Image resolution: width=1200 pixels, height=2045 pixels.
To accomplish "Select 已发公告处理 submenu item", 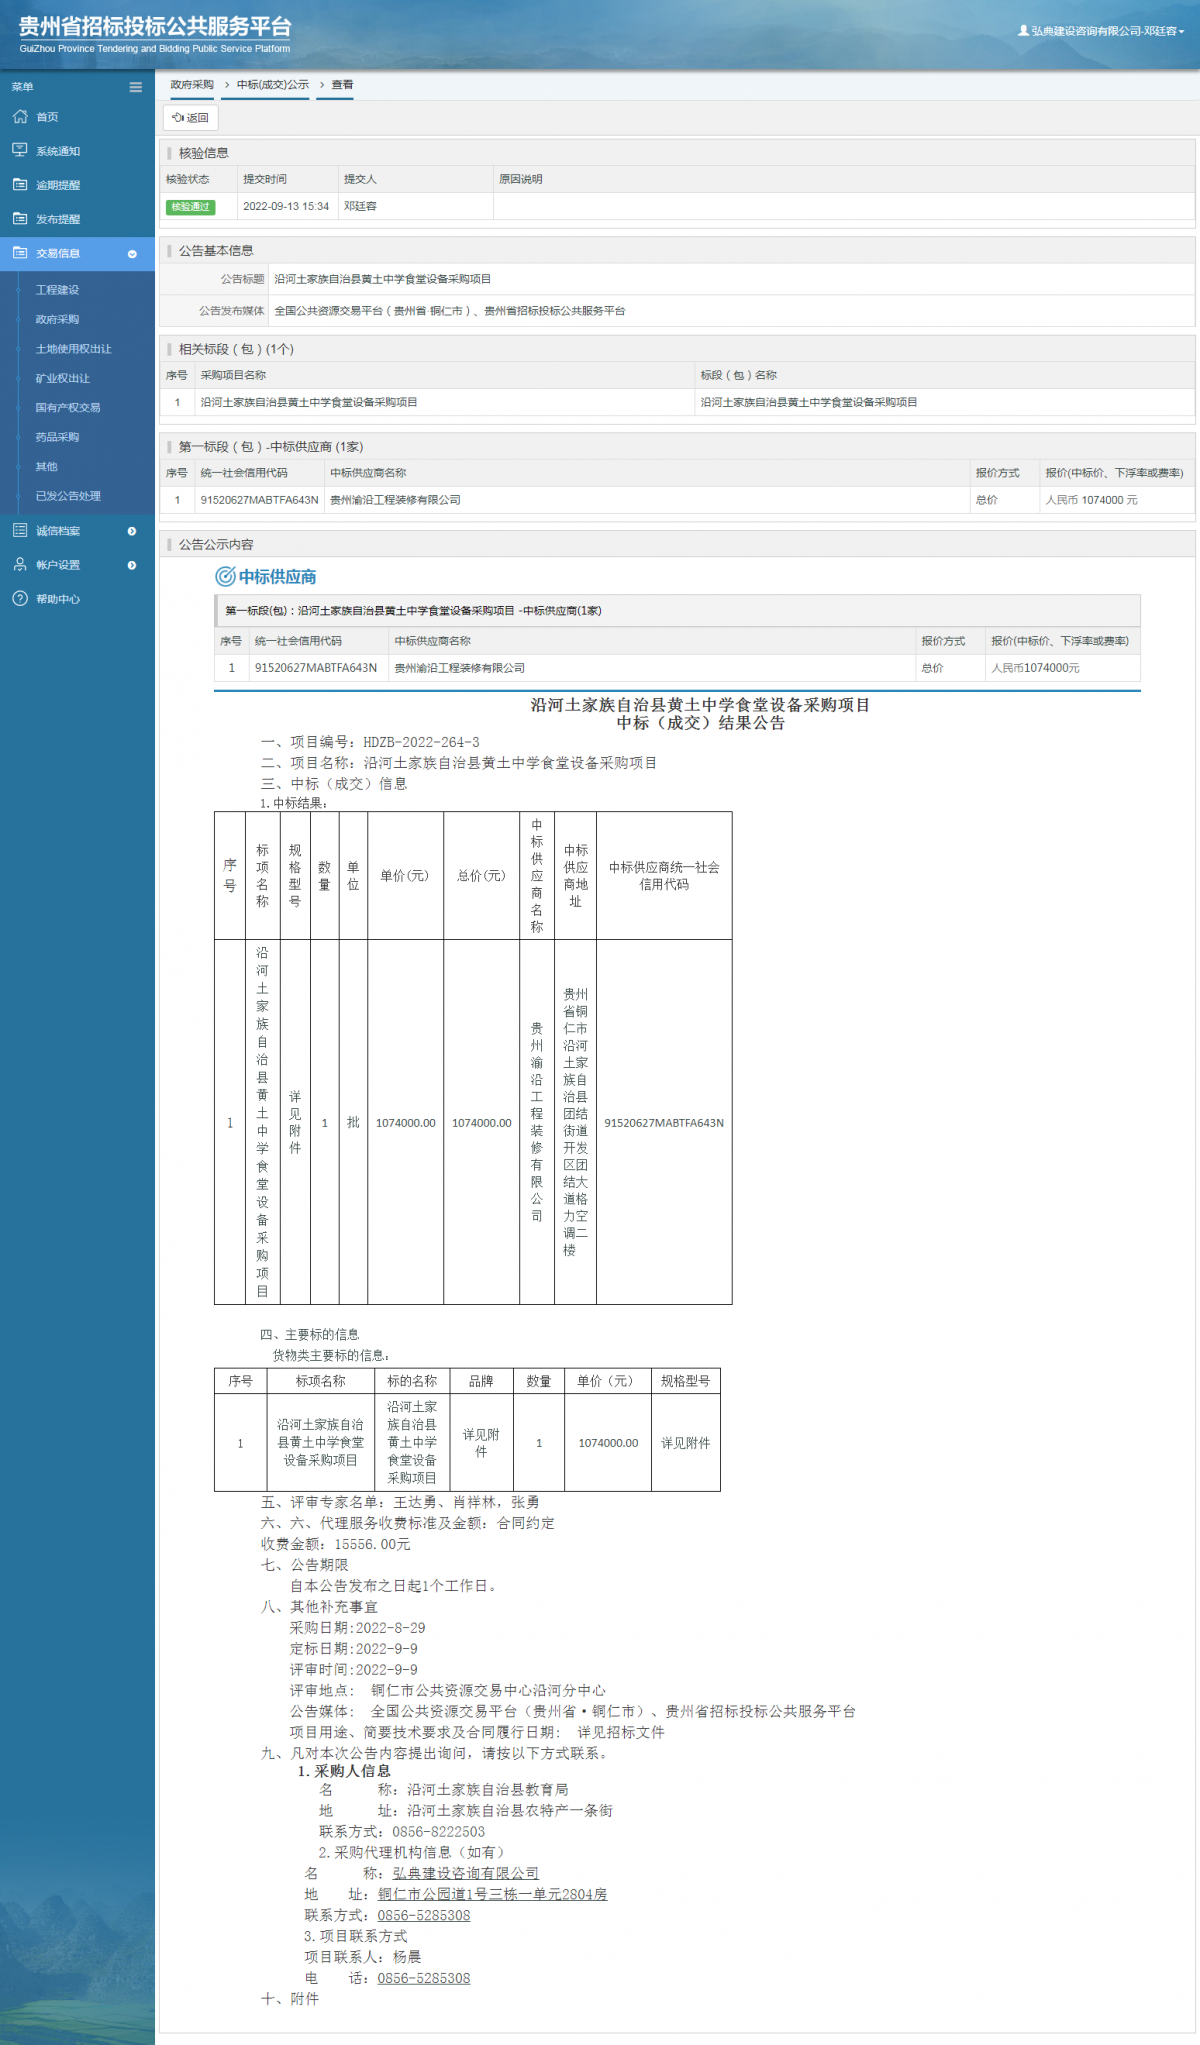I will [x=68, y=496].
